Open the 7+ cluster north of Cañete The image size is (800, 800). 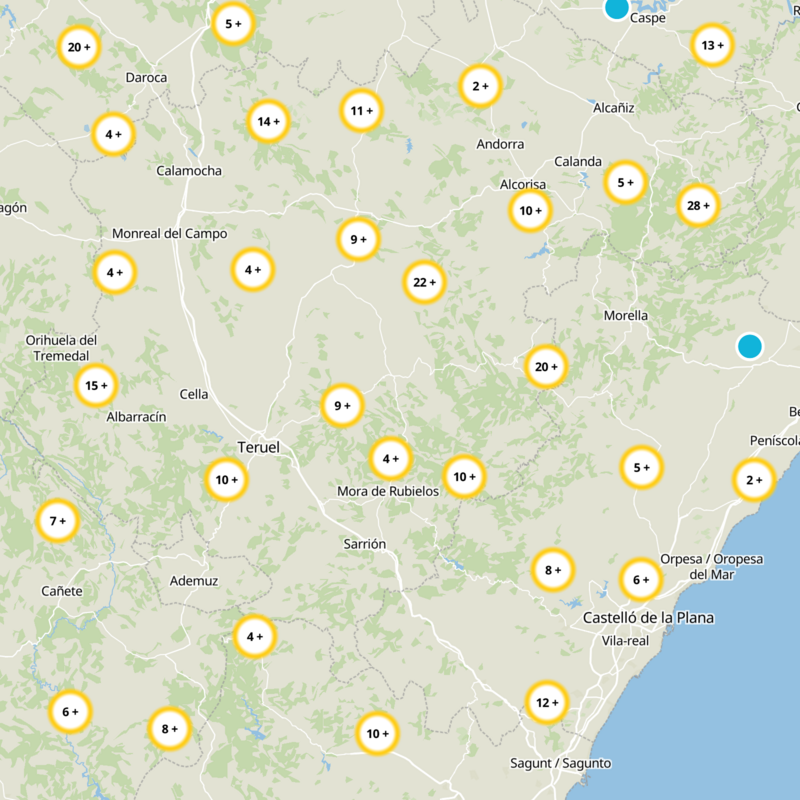[x=58, y=520]
